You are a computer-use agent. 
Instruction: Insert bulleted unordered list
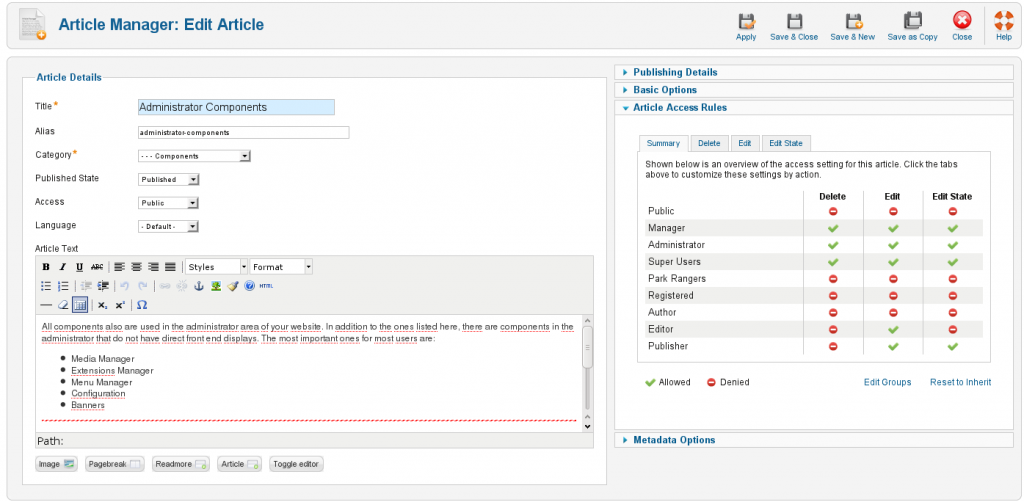coord(46,286)
